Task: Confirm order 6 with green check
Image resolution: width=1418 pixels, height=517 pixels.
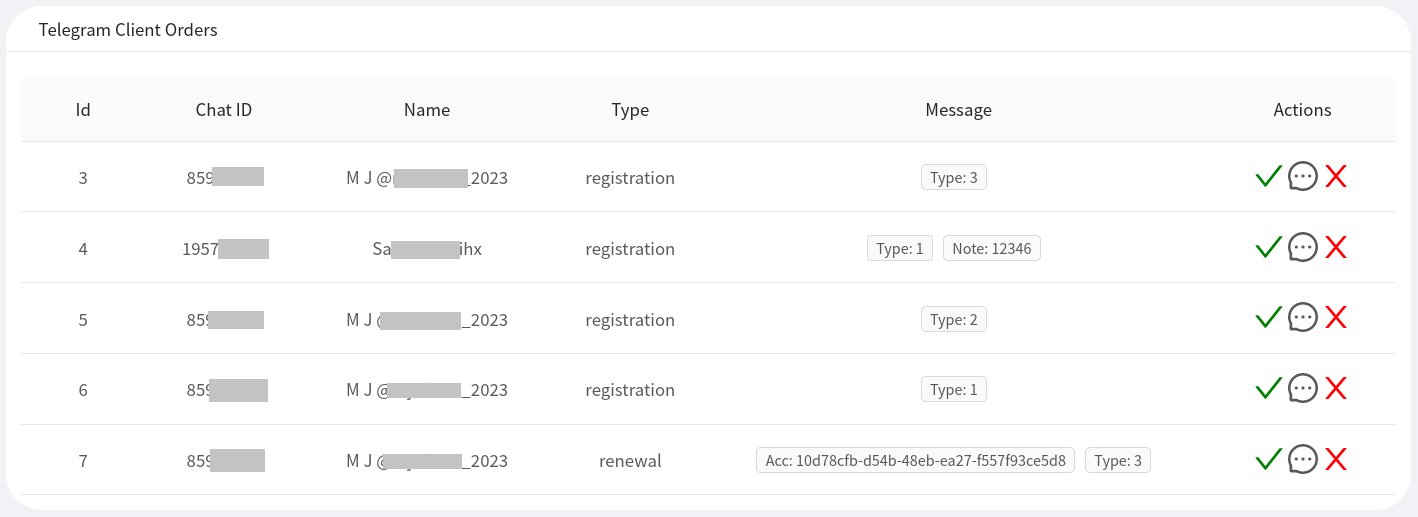Action: coord(1268,388)
